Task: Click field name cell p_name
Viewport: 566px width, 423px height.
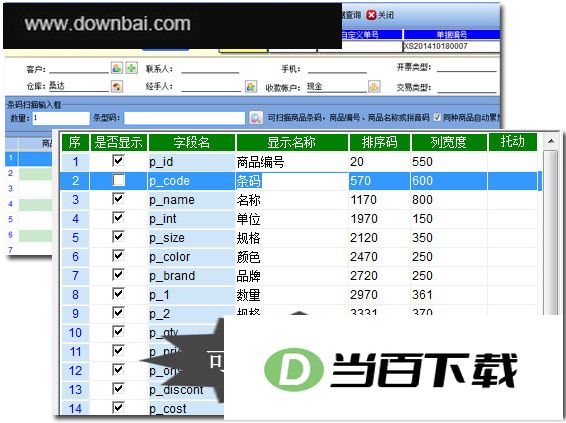Action: [192, 200]
